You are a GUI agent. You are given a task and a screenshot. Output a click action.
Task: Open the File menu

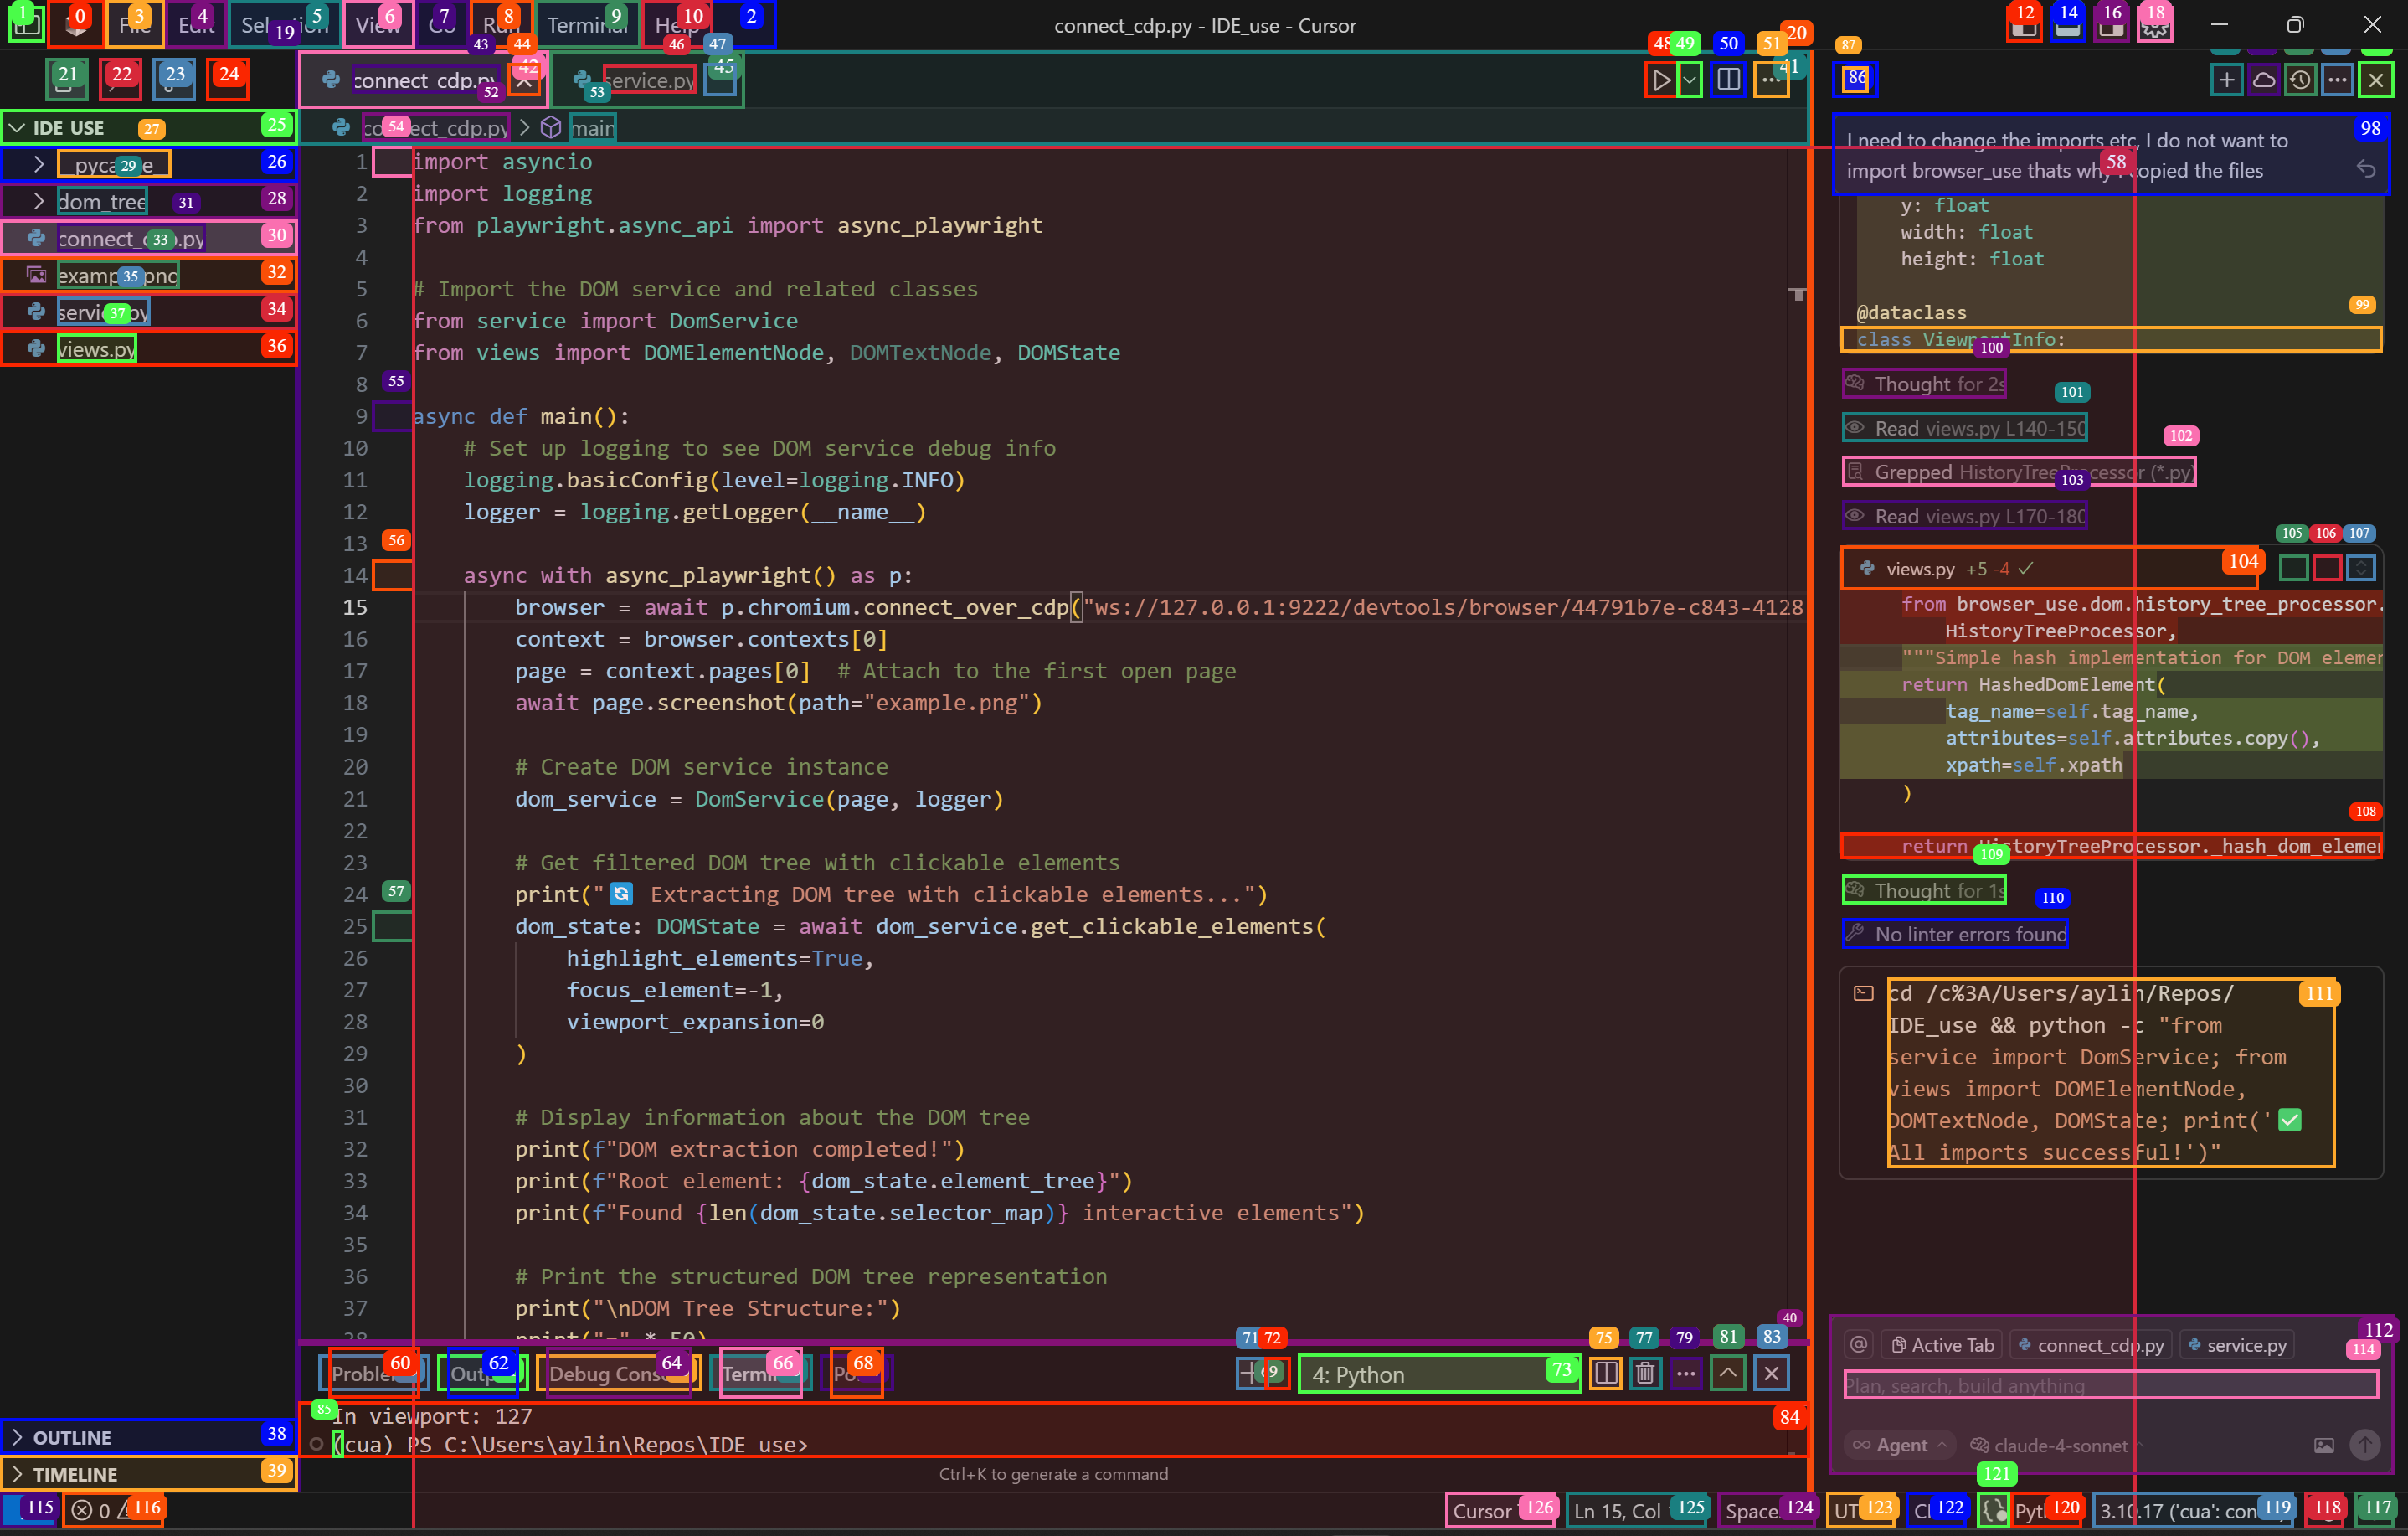click(x=135, y=26)
